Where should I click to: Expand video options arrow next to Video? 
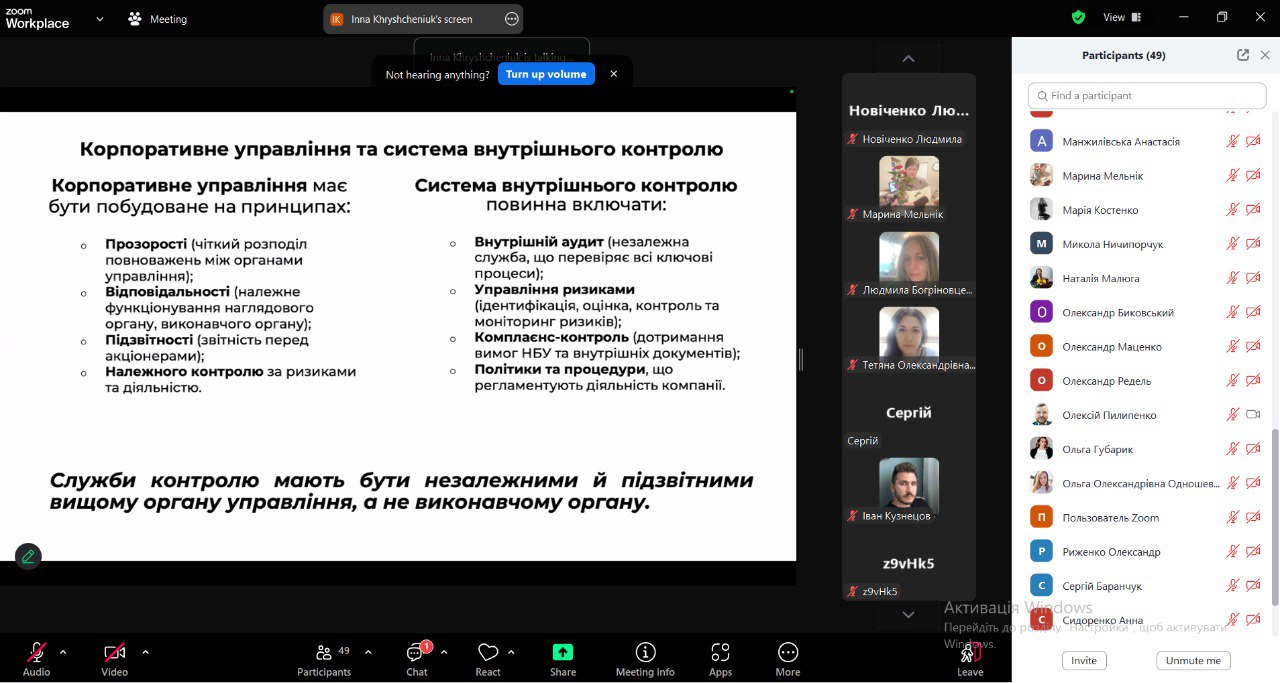tap(145, 652)
